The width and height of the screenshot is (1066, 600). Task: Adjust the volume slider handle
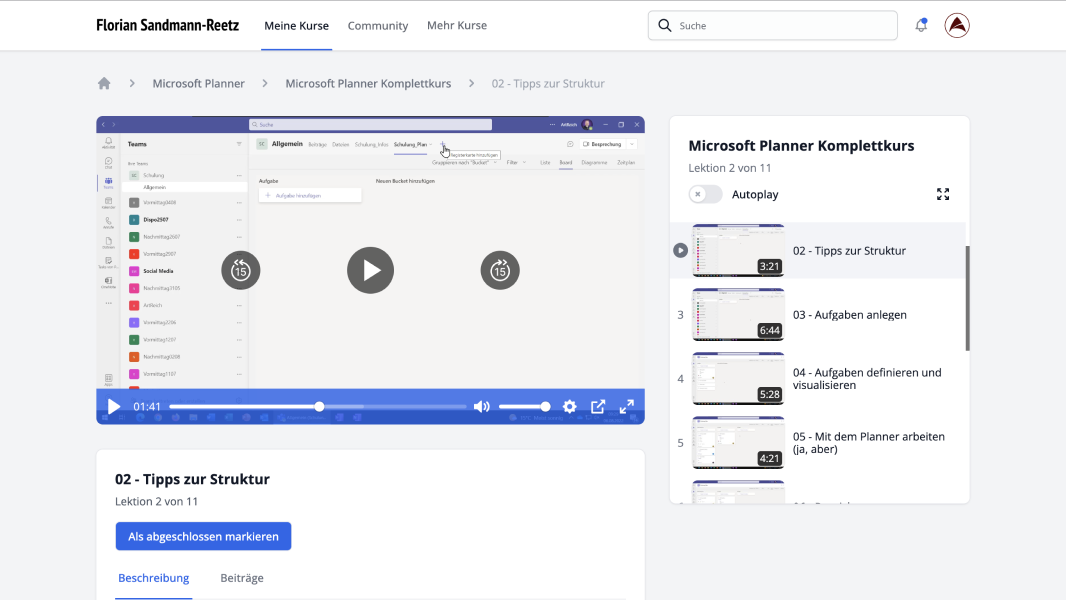545,406
